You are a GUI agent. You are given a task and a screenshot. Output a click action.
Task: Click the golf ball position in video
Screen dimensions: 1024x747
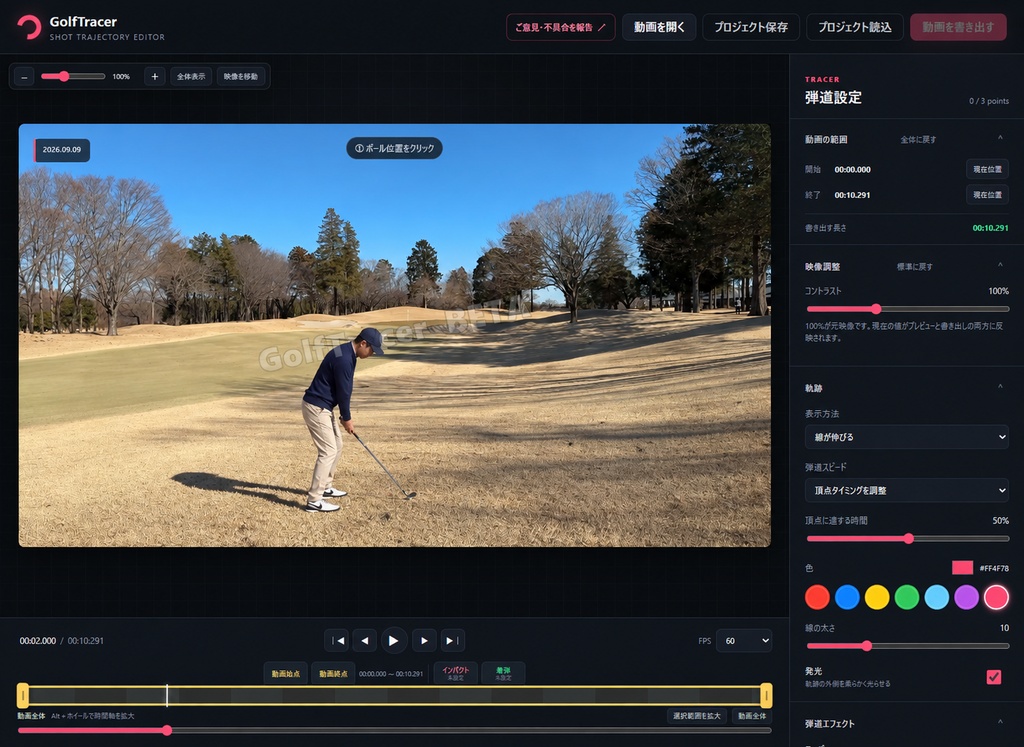tap(411, 496)
